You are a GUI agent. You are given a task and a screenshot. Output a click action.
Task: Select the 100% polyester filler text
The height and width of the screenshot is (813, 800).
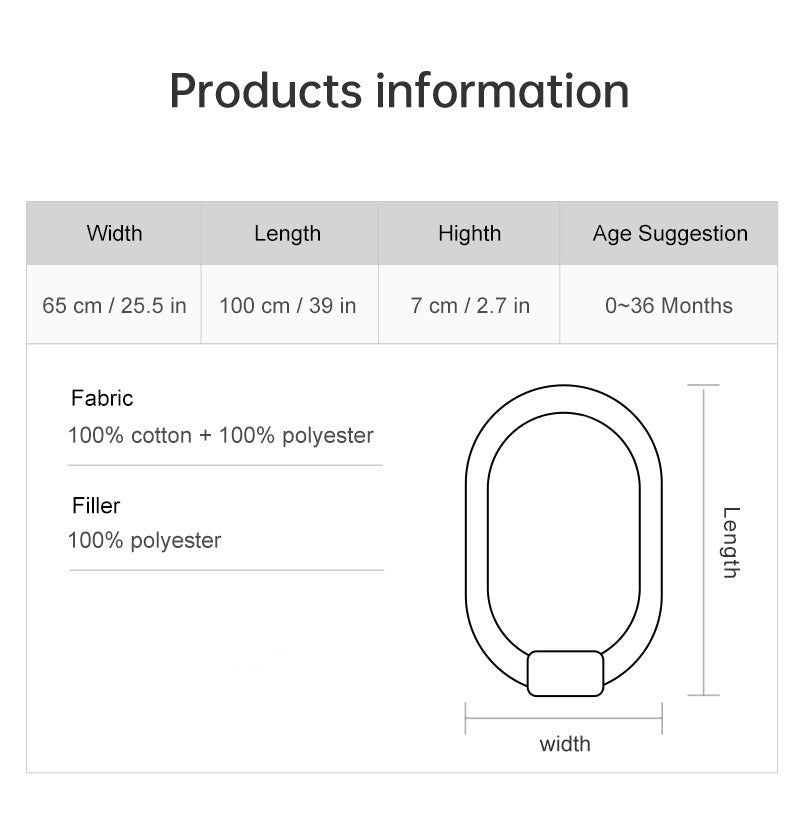145,541
